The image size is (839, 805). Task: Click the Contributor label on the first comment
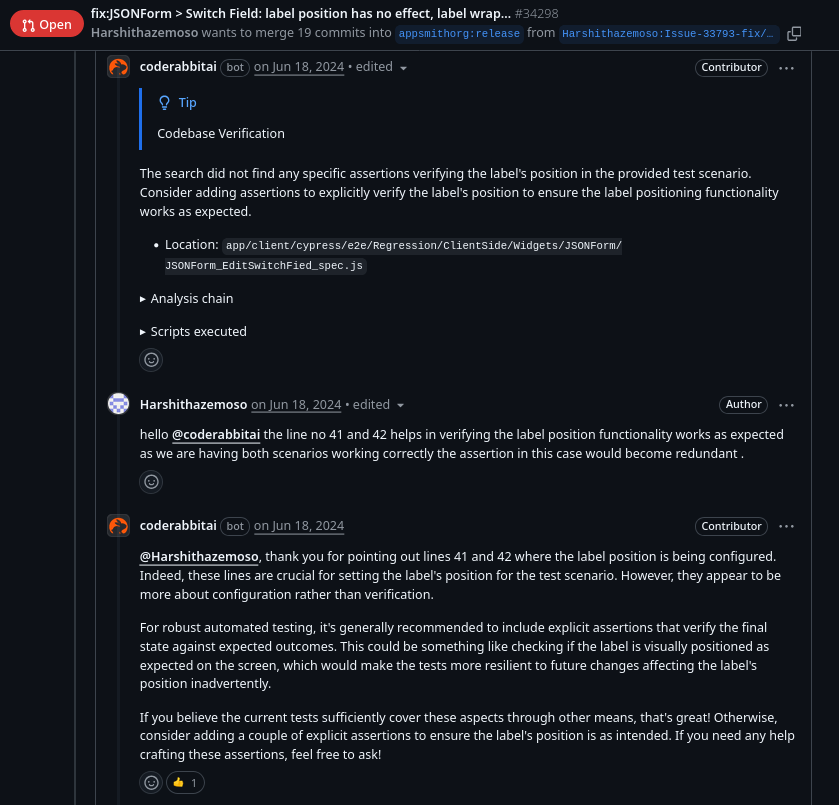click(x=731, y=67)
